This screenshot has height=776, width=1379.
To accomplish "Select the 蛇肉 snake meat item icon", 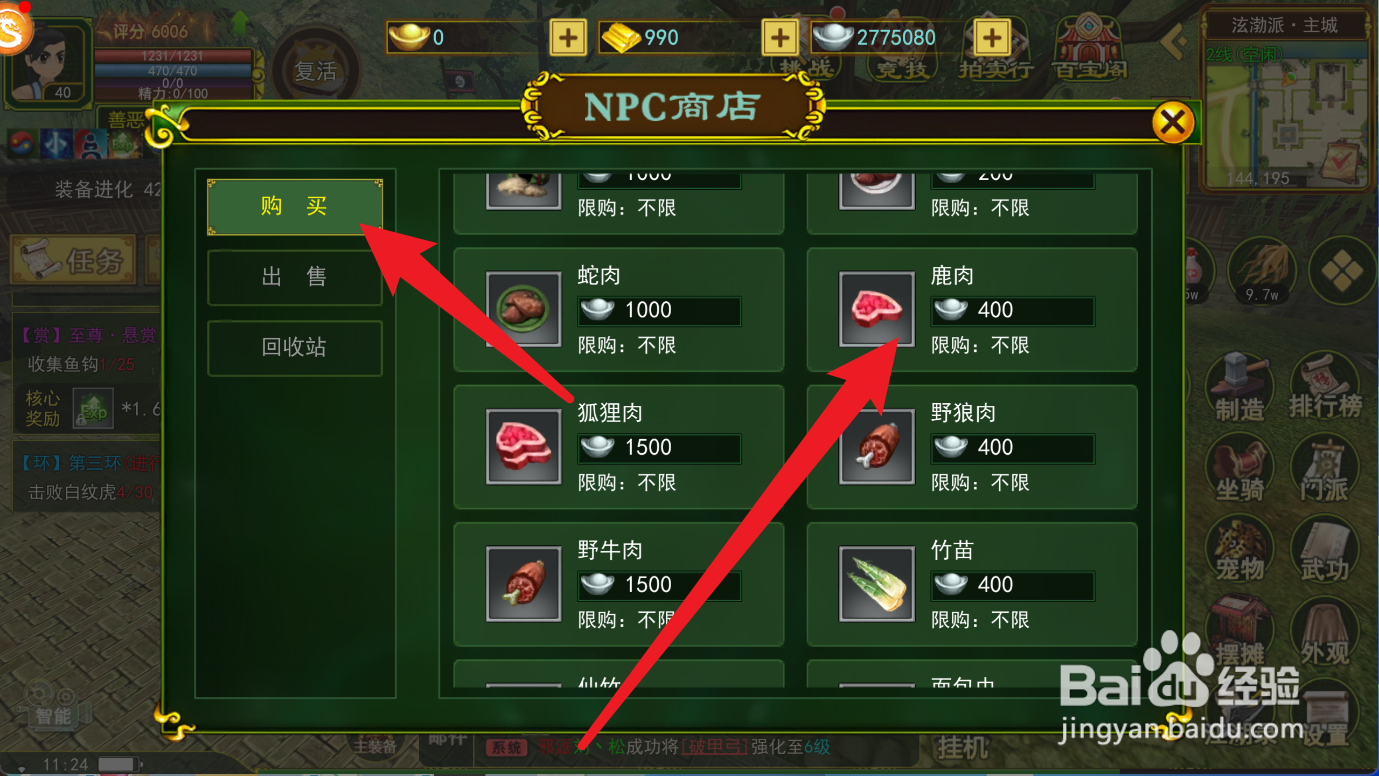I will tap(523, 309).
